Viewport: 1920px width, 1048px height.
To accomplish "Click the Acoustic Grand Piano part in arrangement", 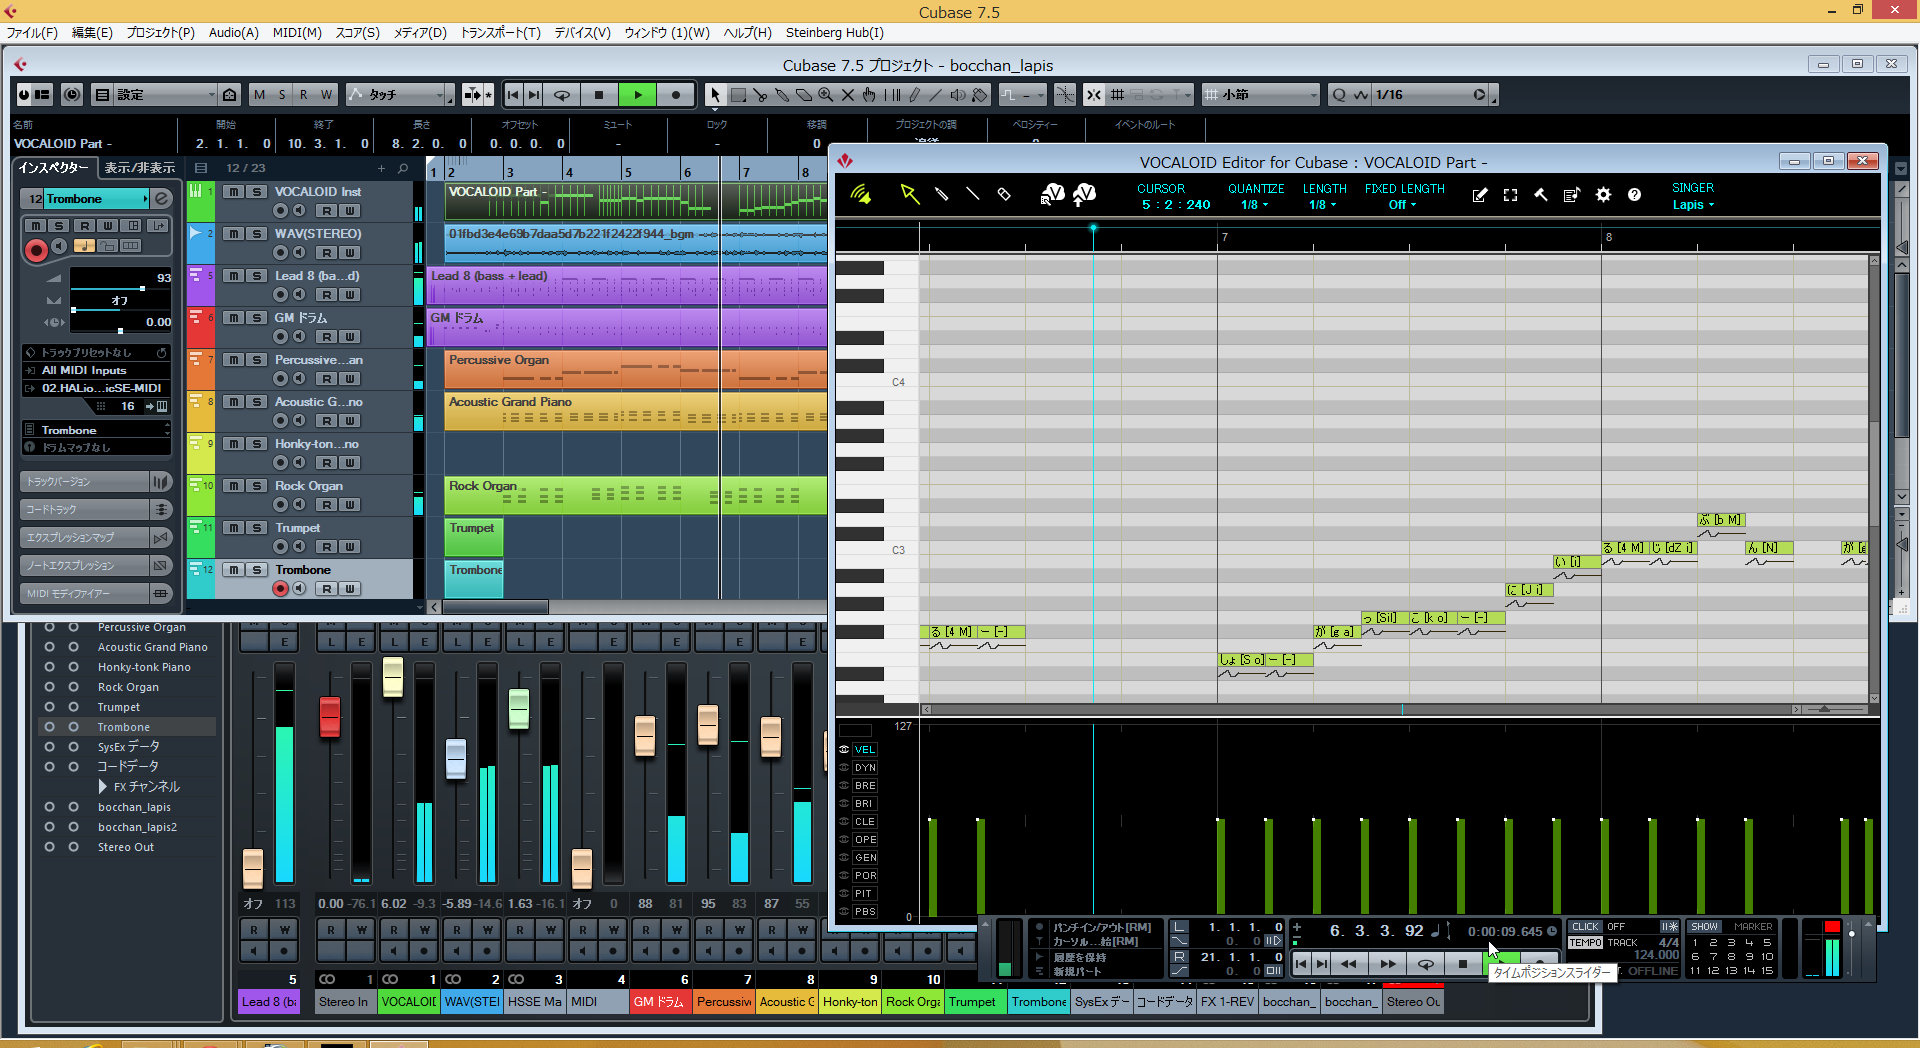I will pos(635,412).
